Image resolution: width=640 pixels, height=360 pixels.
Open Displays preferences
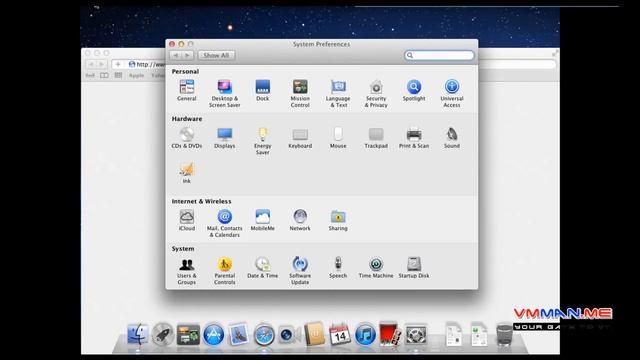(x=224, y=138)
